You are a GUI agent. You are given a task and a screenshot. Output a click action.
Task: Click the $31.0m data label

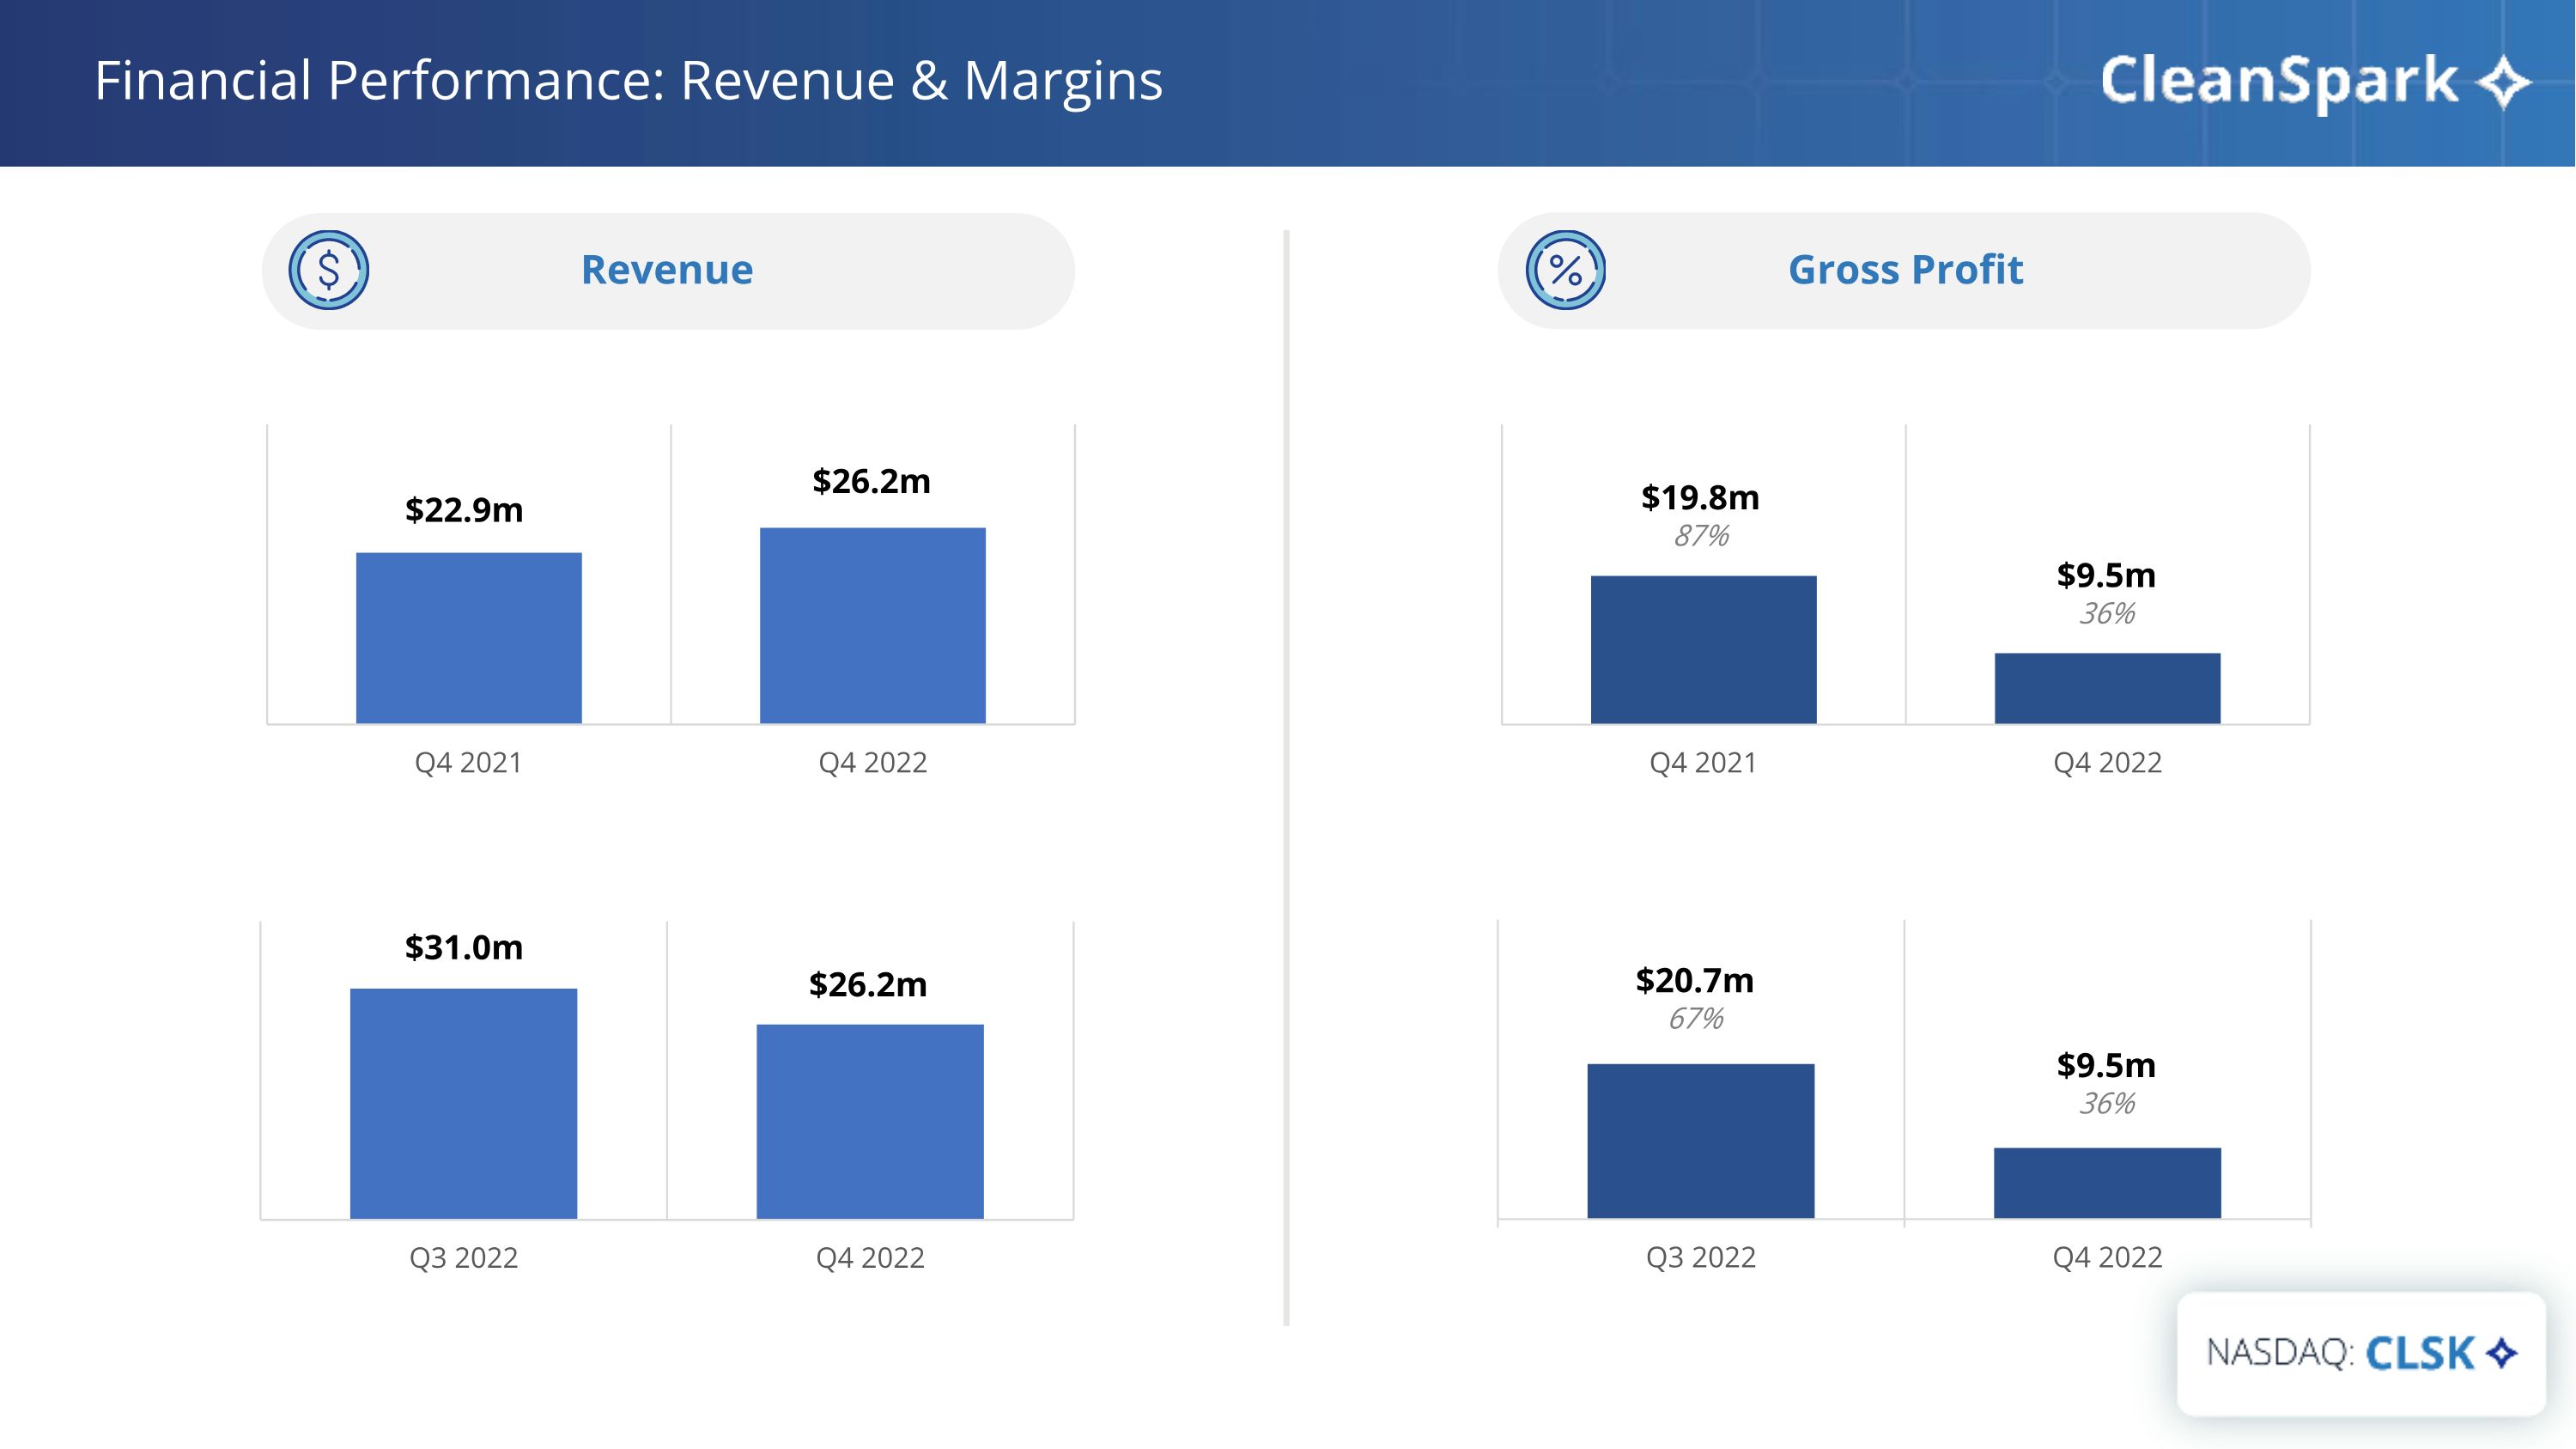(x=463, y=947)
